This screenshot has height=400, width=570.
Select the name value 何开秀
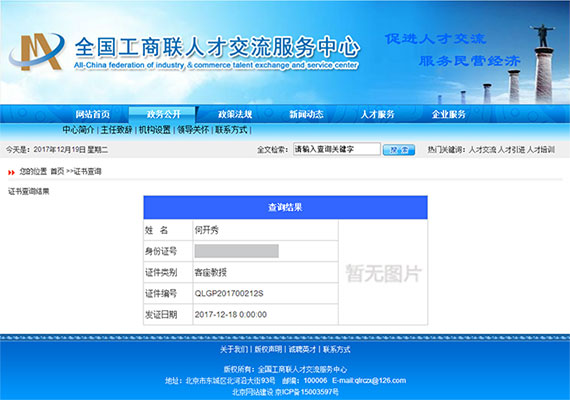[206, 230]
